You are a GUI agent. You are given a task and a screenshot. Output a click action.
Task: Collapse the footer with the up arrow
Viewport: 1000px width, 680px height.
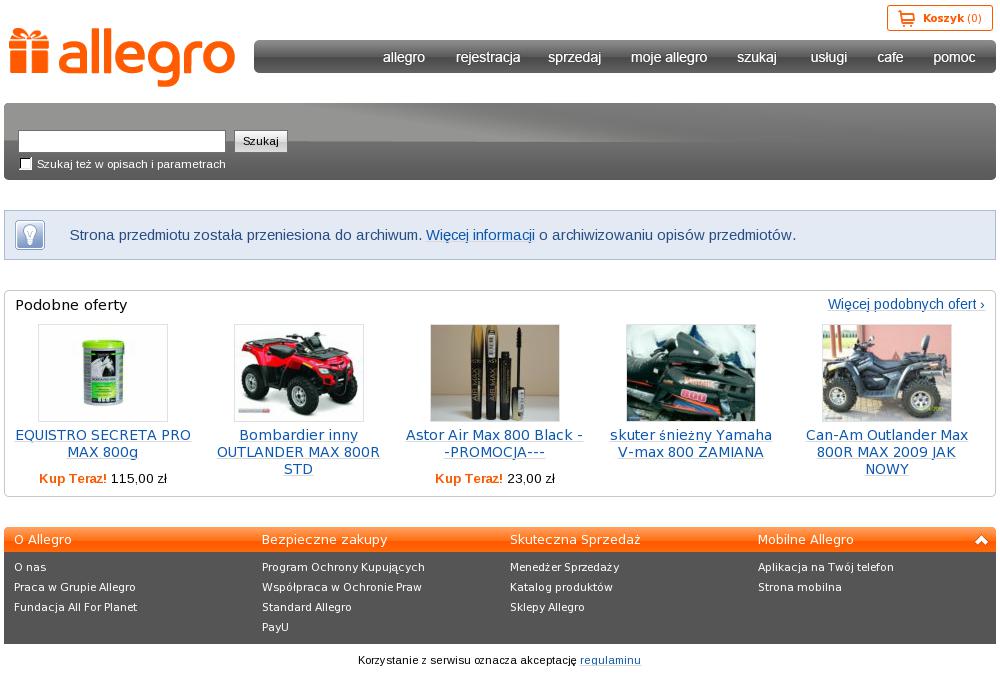point(981,540)
